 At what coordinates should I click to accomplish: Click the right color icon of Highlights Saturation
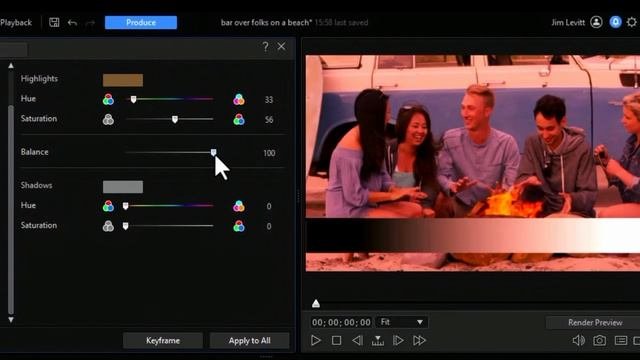click(239, 119)
